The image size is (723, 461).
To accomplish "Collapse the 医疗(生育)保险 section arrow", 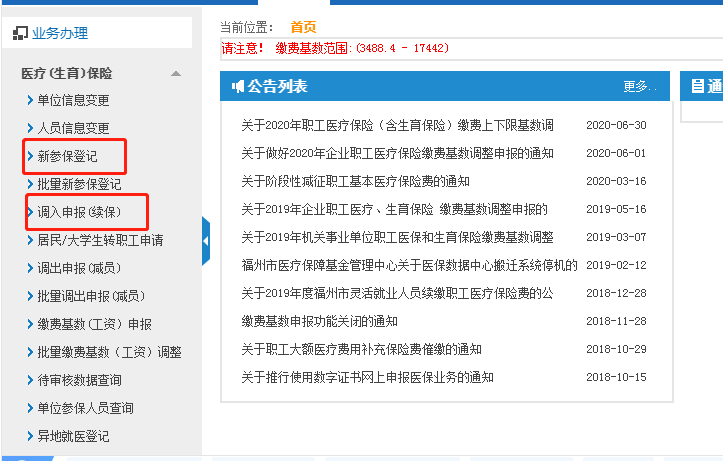I will tap(176, 74).
